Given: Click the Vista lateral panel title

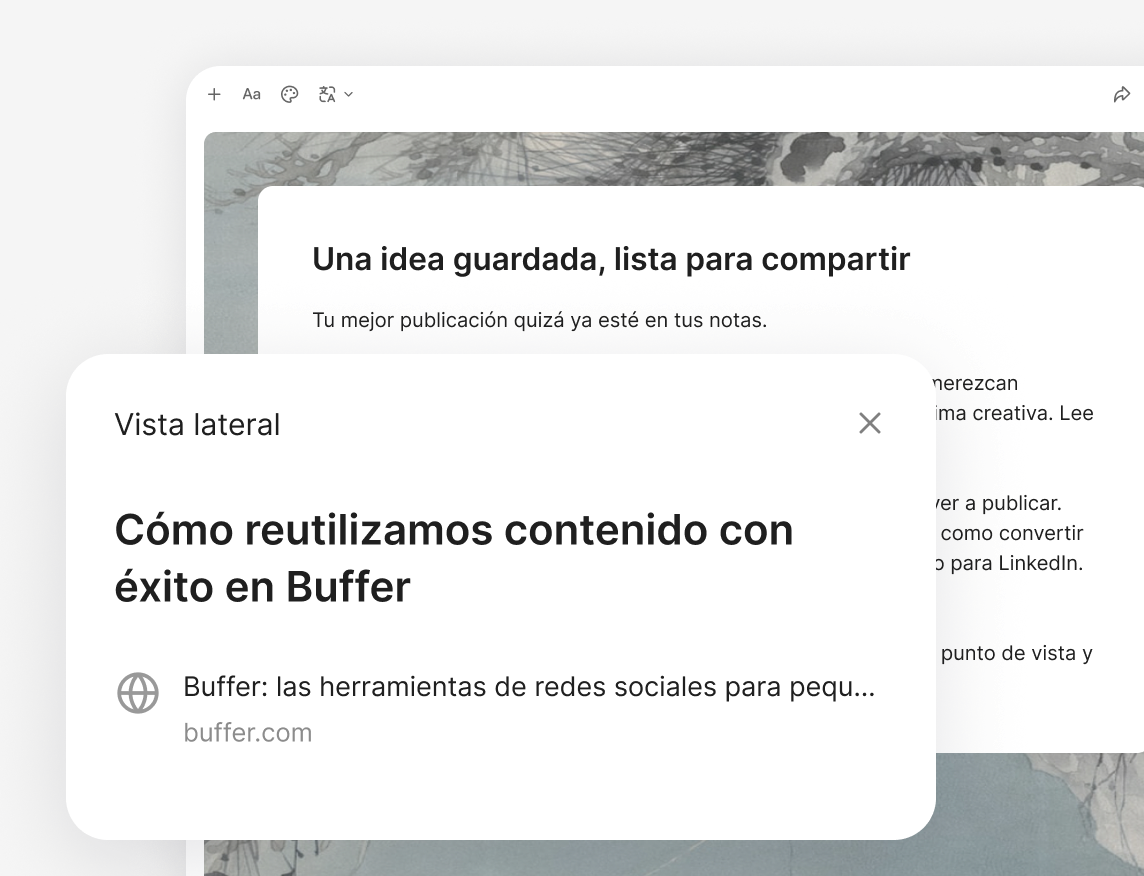Looking at the screenshot, I should (197, 425).
